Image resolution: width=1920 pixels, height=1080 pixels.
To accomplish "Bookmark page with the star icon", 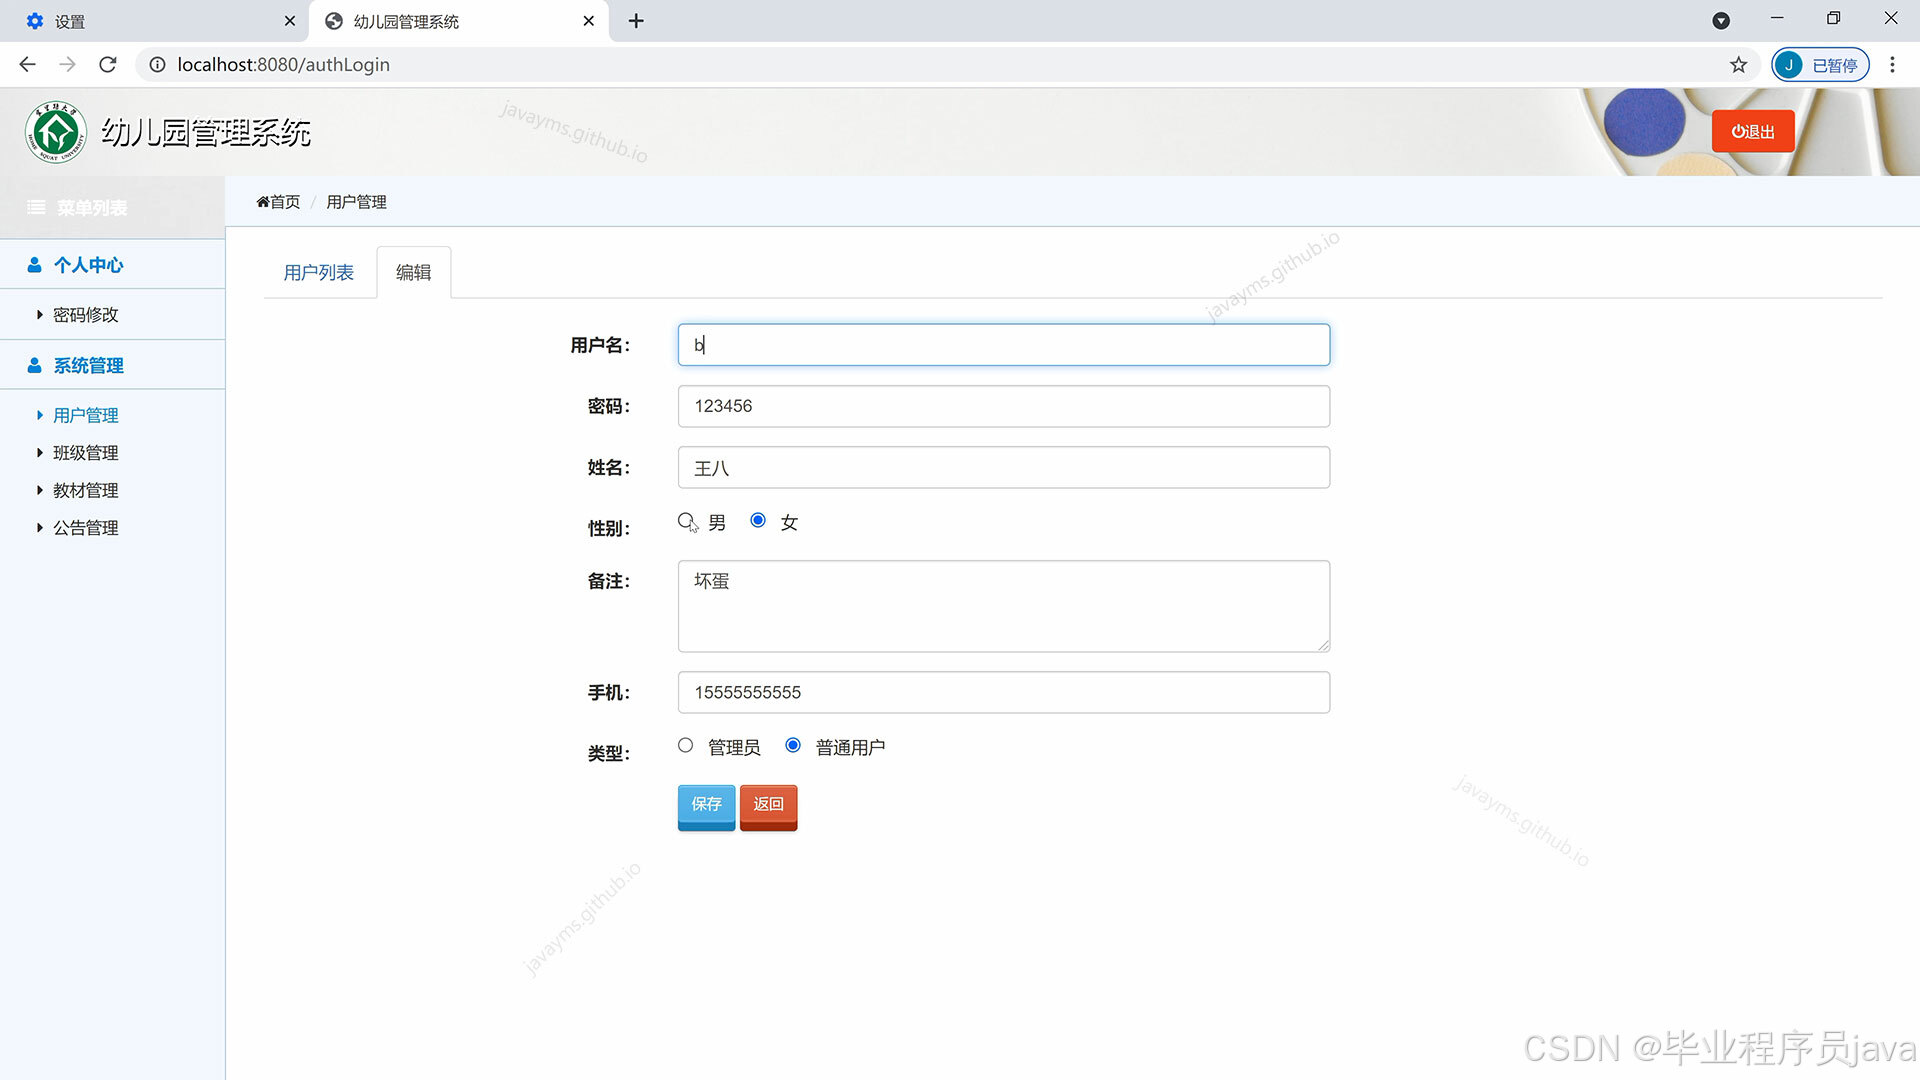I will click(1739, 64).
